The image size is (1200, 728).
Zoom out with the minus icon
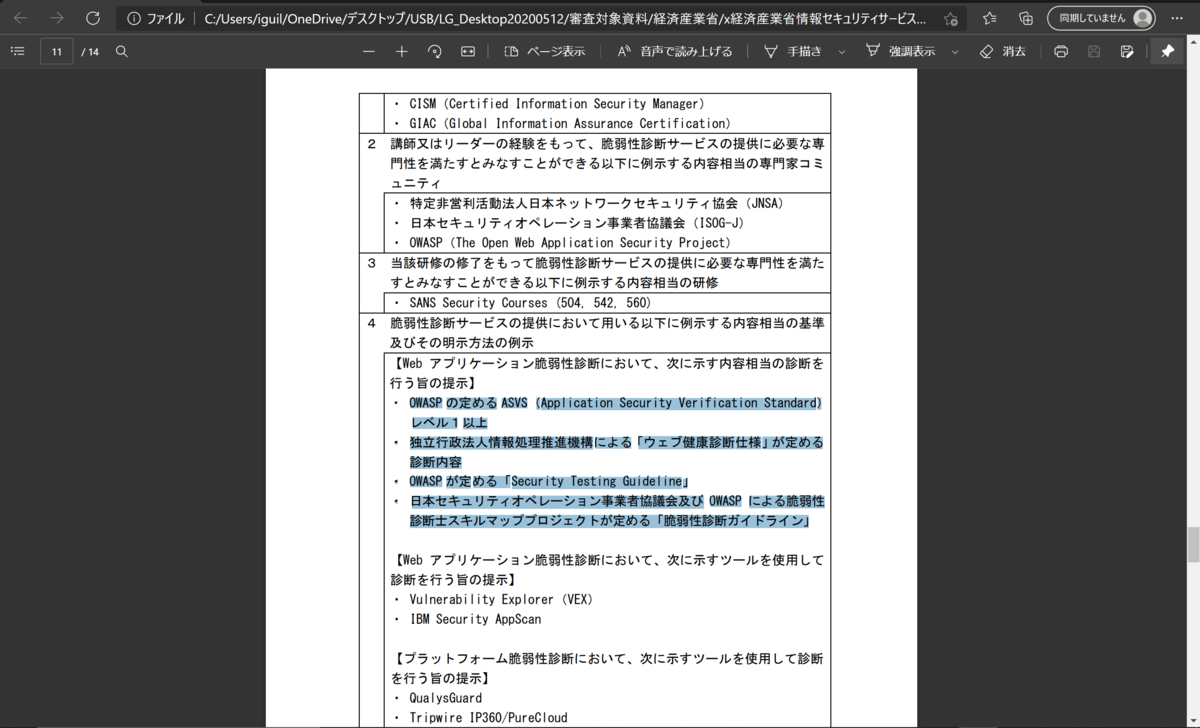pos(369,51)
